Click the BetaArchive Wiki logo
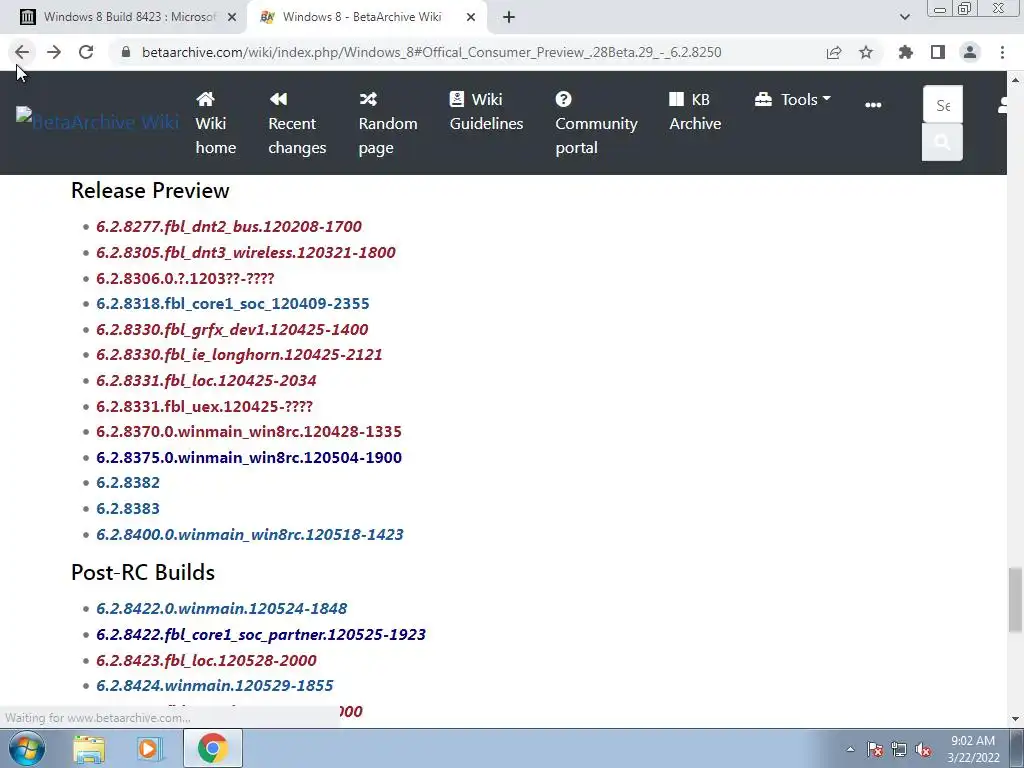 [x=97, y=120]
